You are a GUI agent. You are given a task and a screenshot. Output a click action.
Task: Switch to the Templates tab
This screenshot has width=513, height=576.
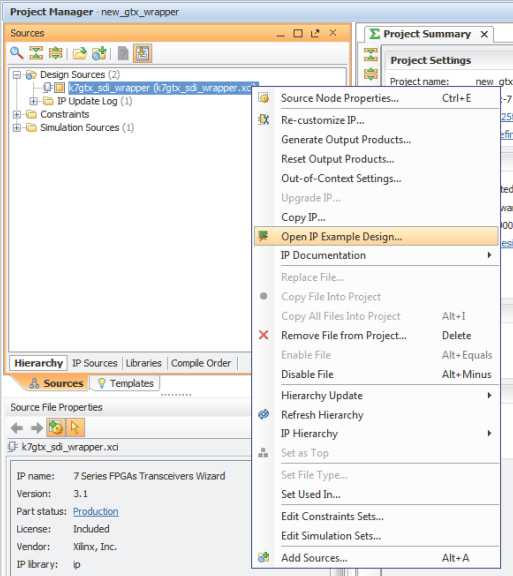click(126, 383)
